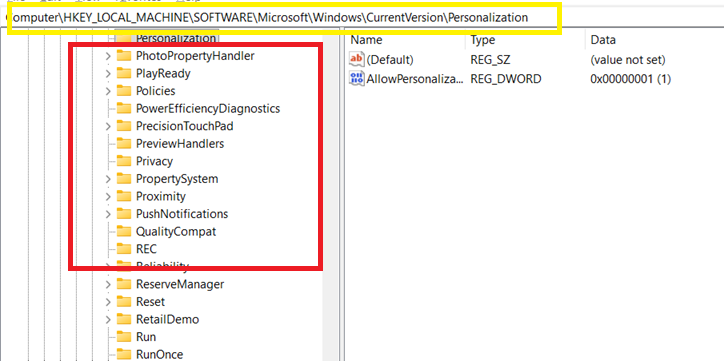Click the (Default) string value icon
This screenshot has width=724, height=361.
(357, 60)
